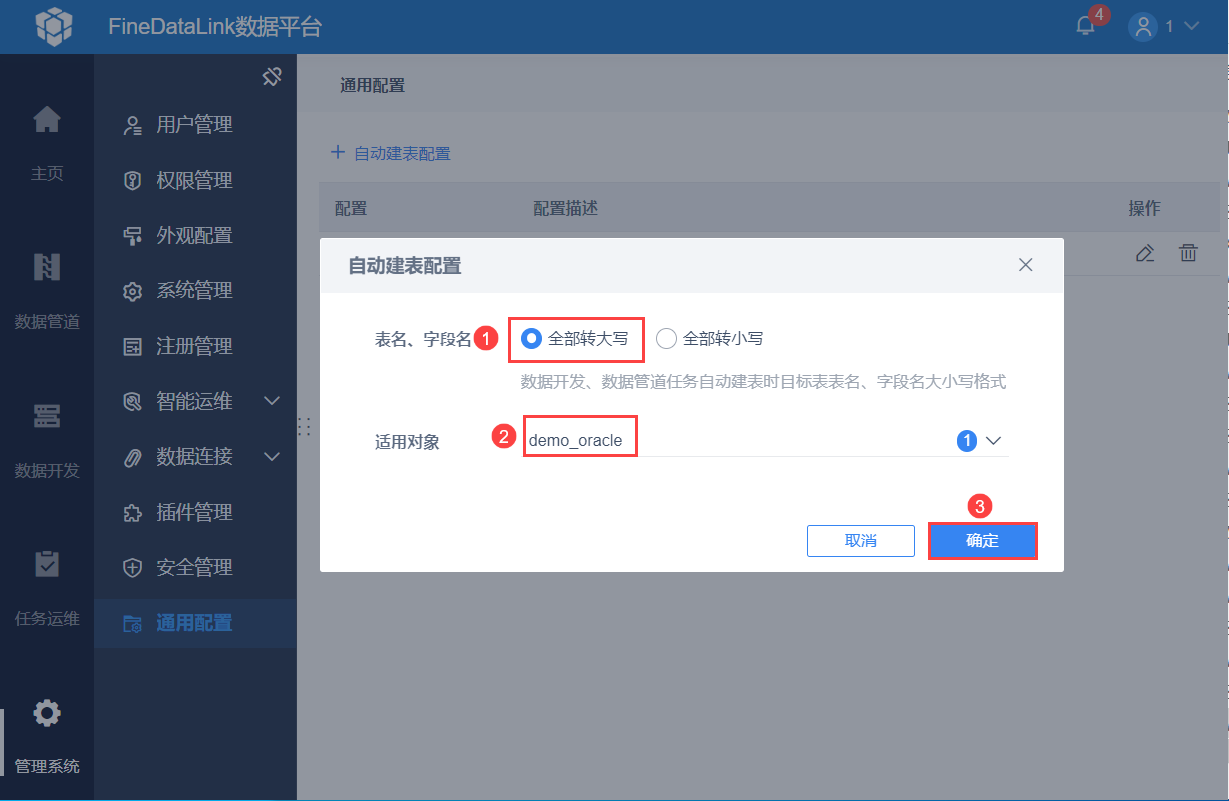
Task: Expand the 智能运维 submenu chevron
Action: point(272,401)
